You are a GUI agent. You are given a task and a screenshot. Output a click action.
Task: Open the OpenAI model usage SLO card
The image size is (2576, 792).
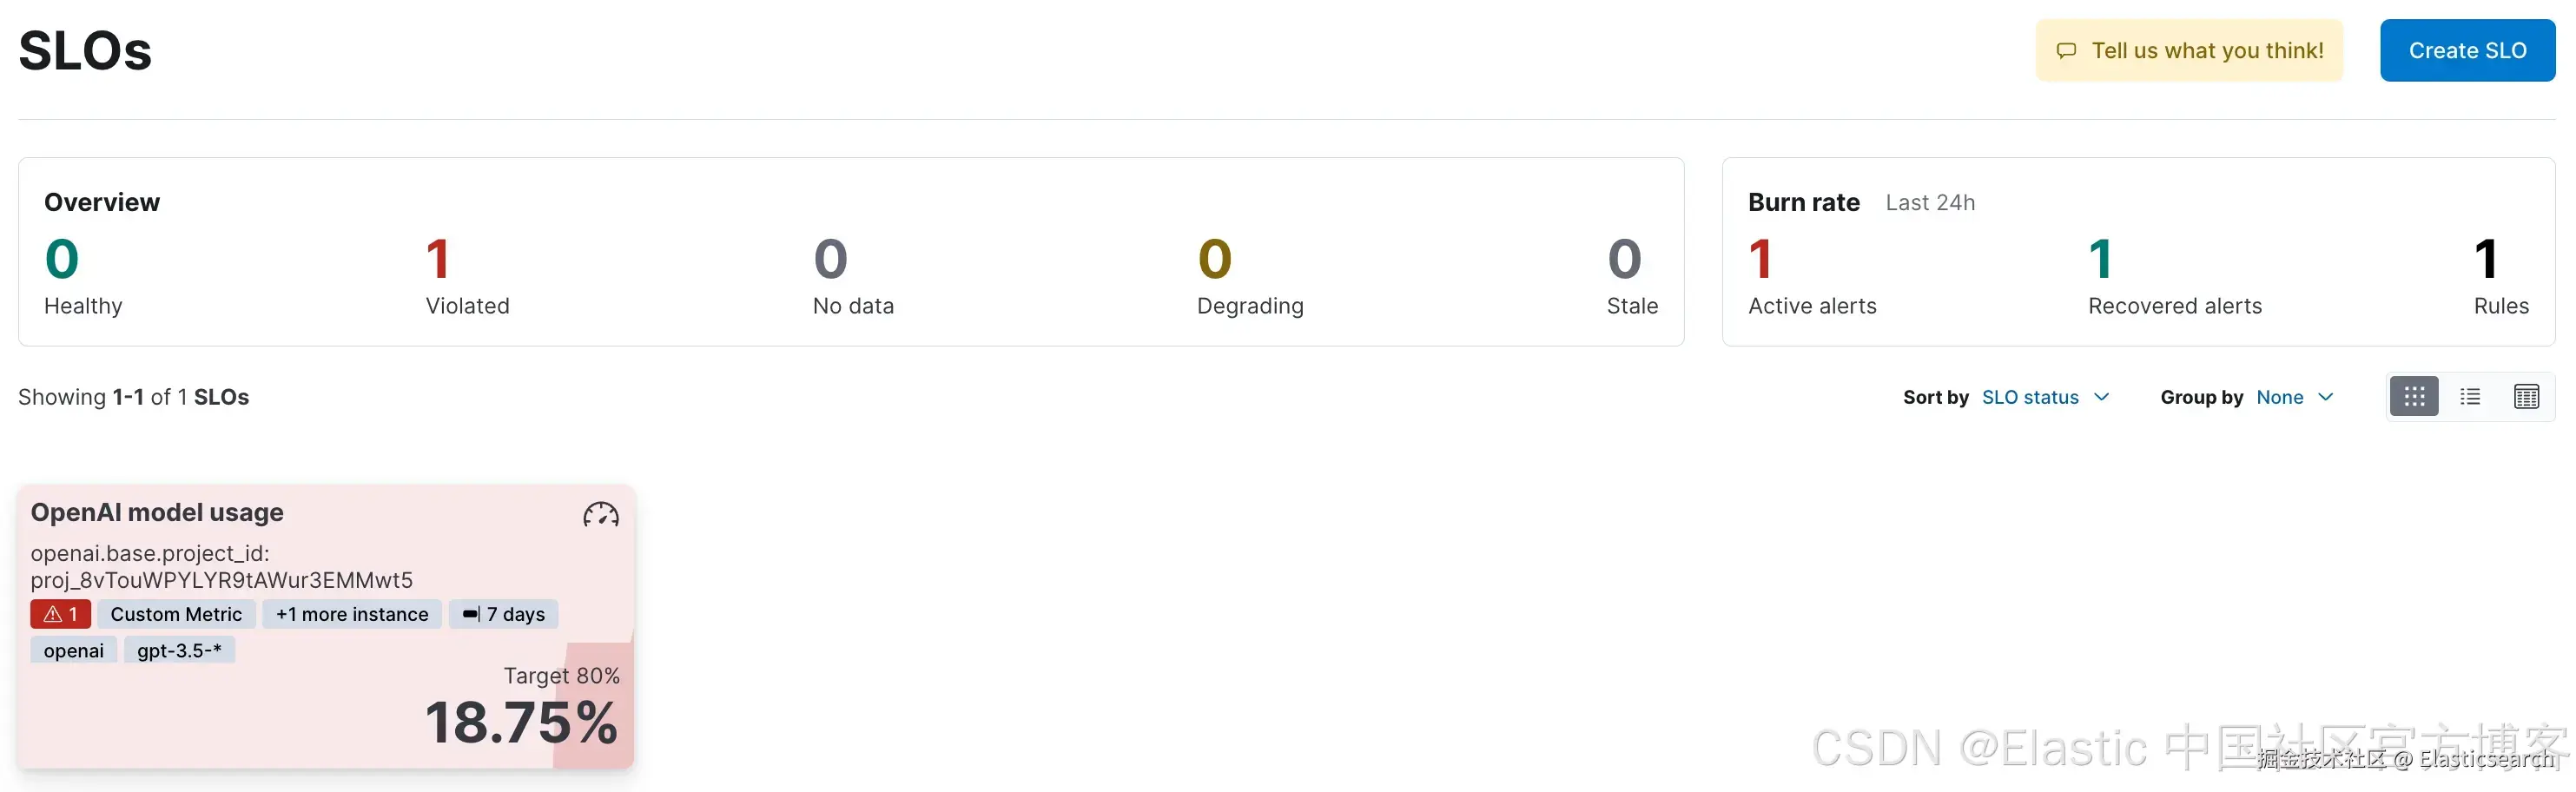click(157, 513)
